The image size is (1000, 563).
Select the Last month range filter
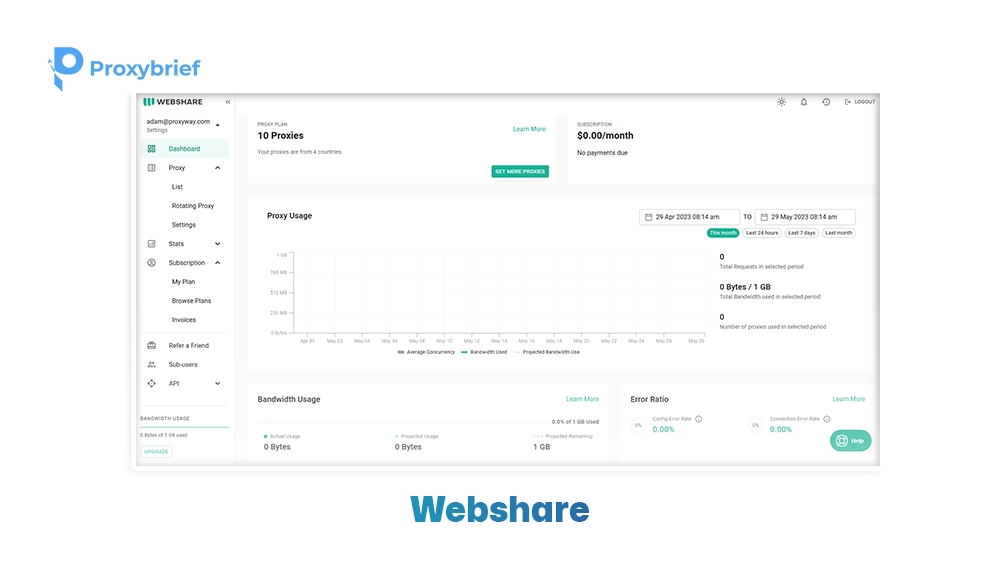point(839,233)
